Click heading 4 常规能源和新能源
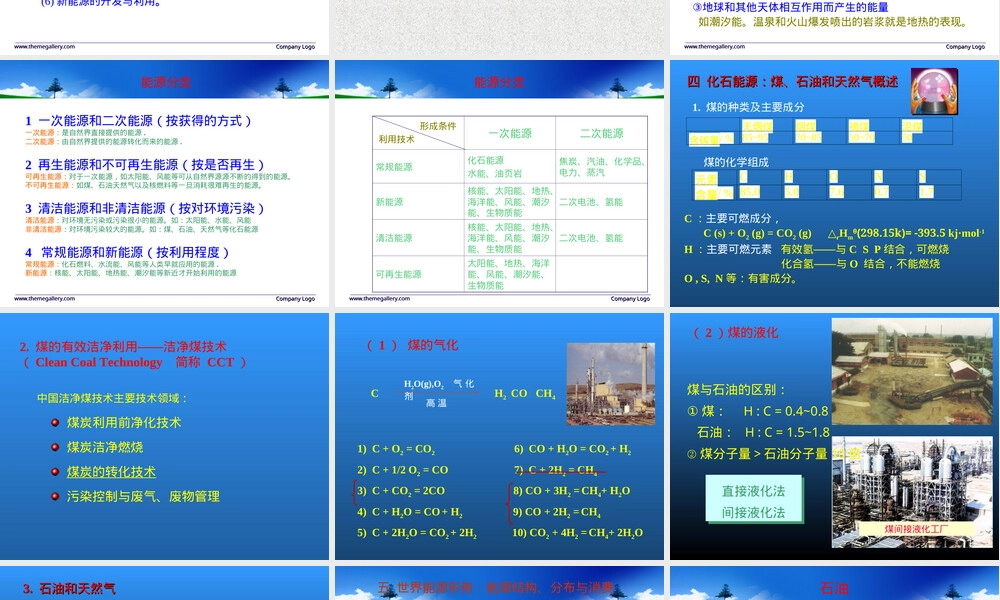 [x=127, y=252]
